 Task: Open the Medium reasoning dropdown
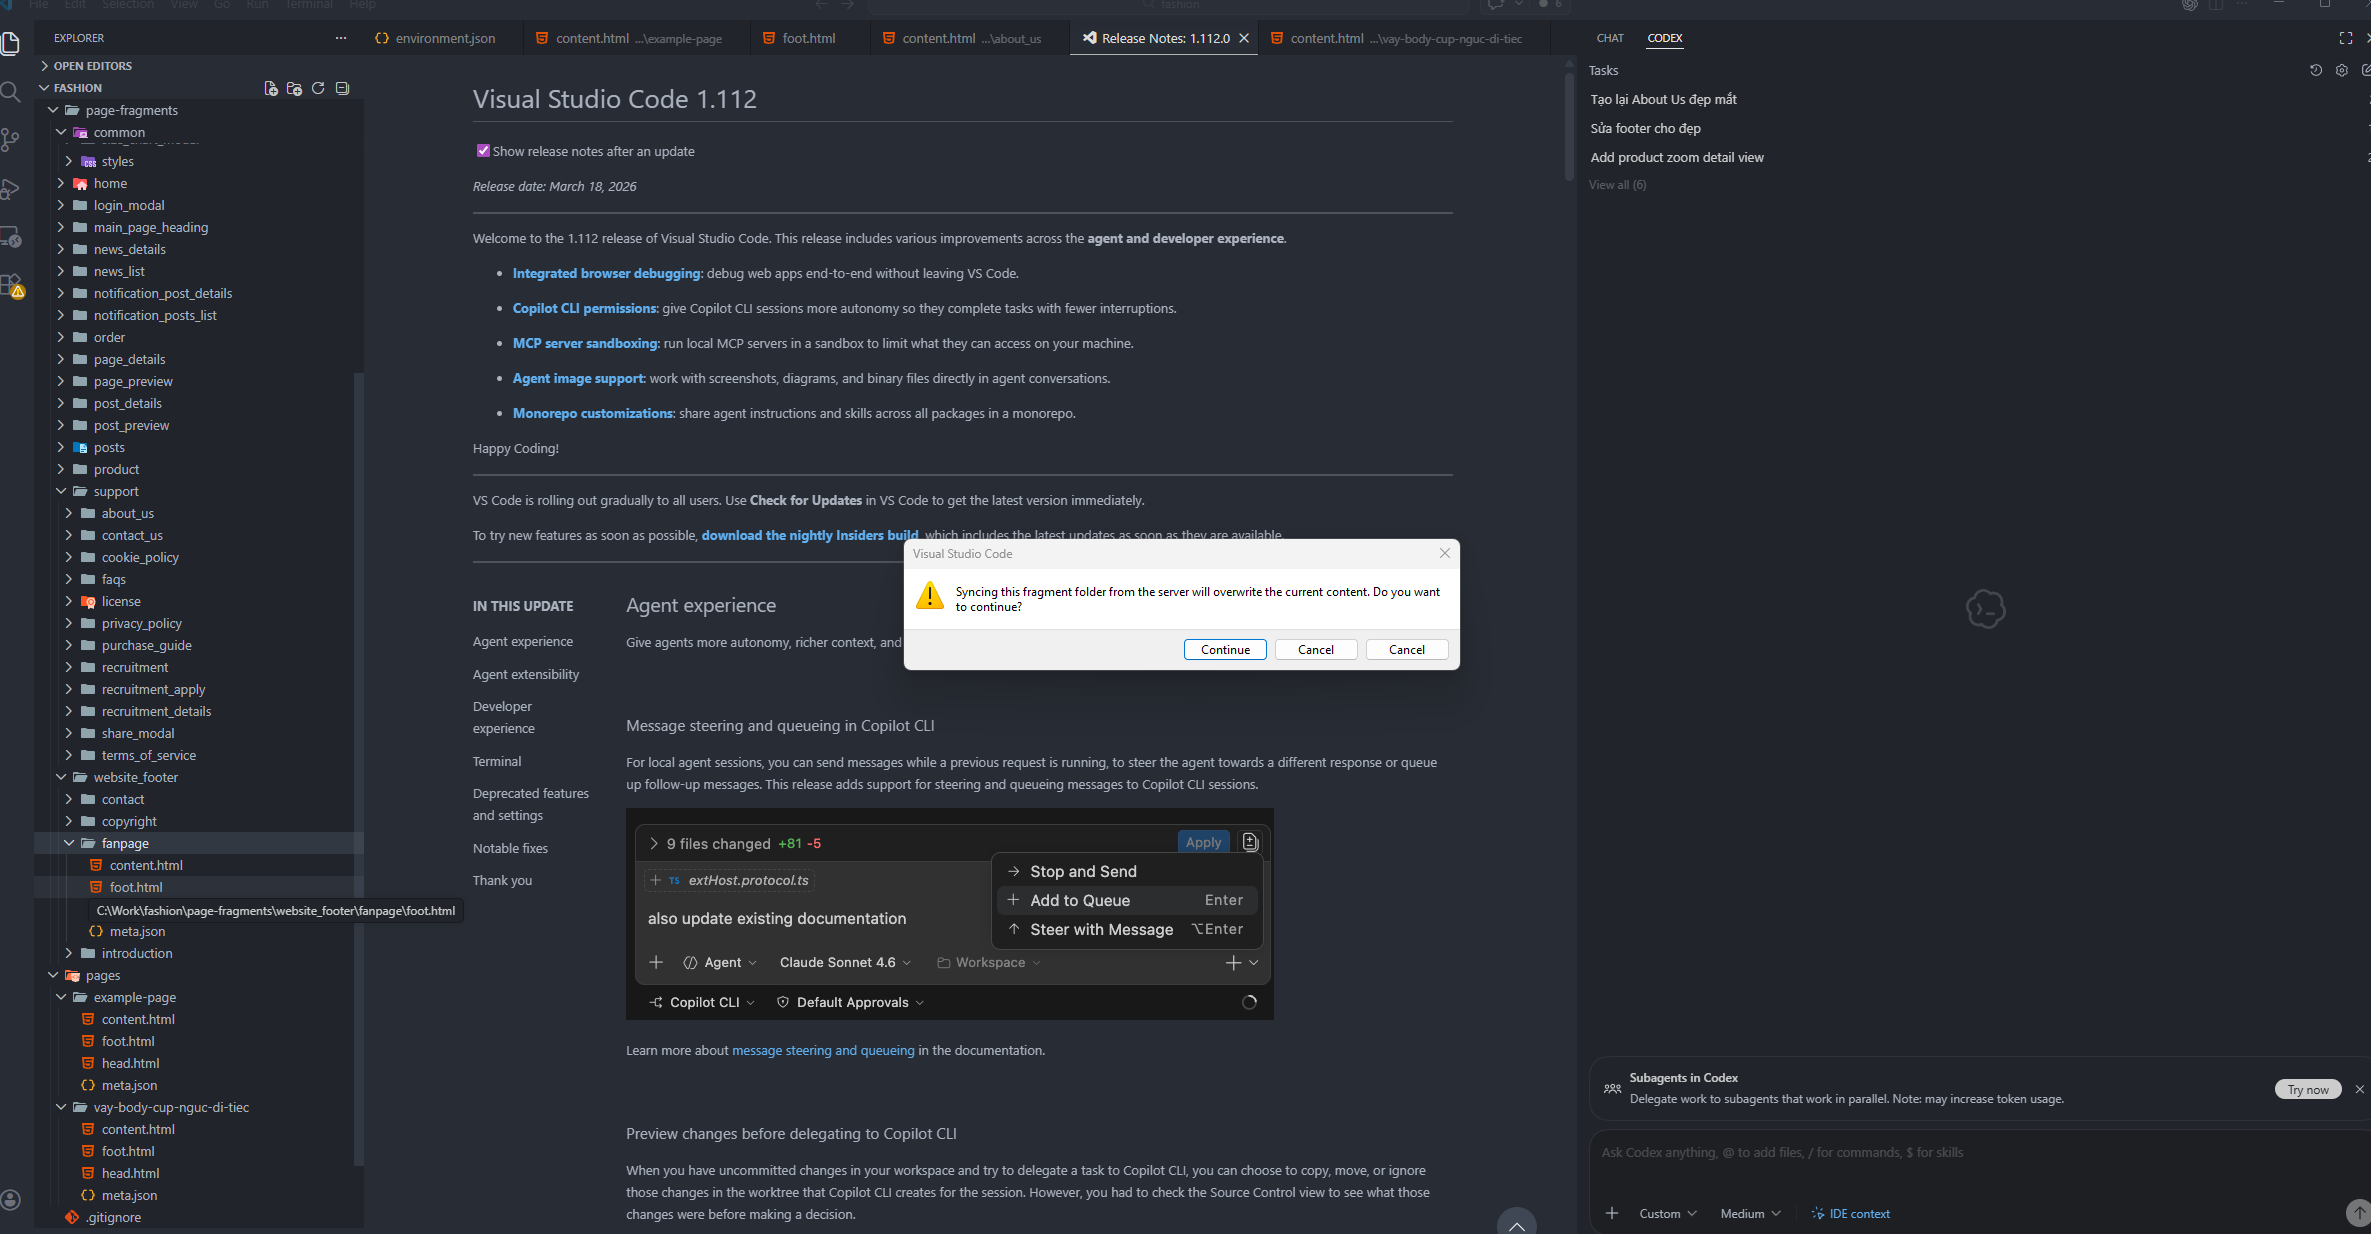pos(1750,1213)
